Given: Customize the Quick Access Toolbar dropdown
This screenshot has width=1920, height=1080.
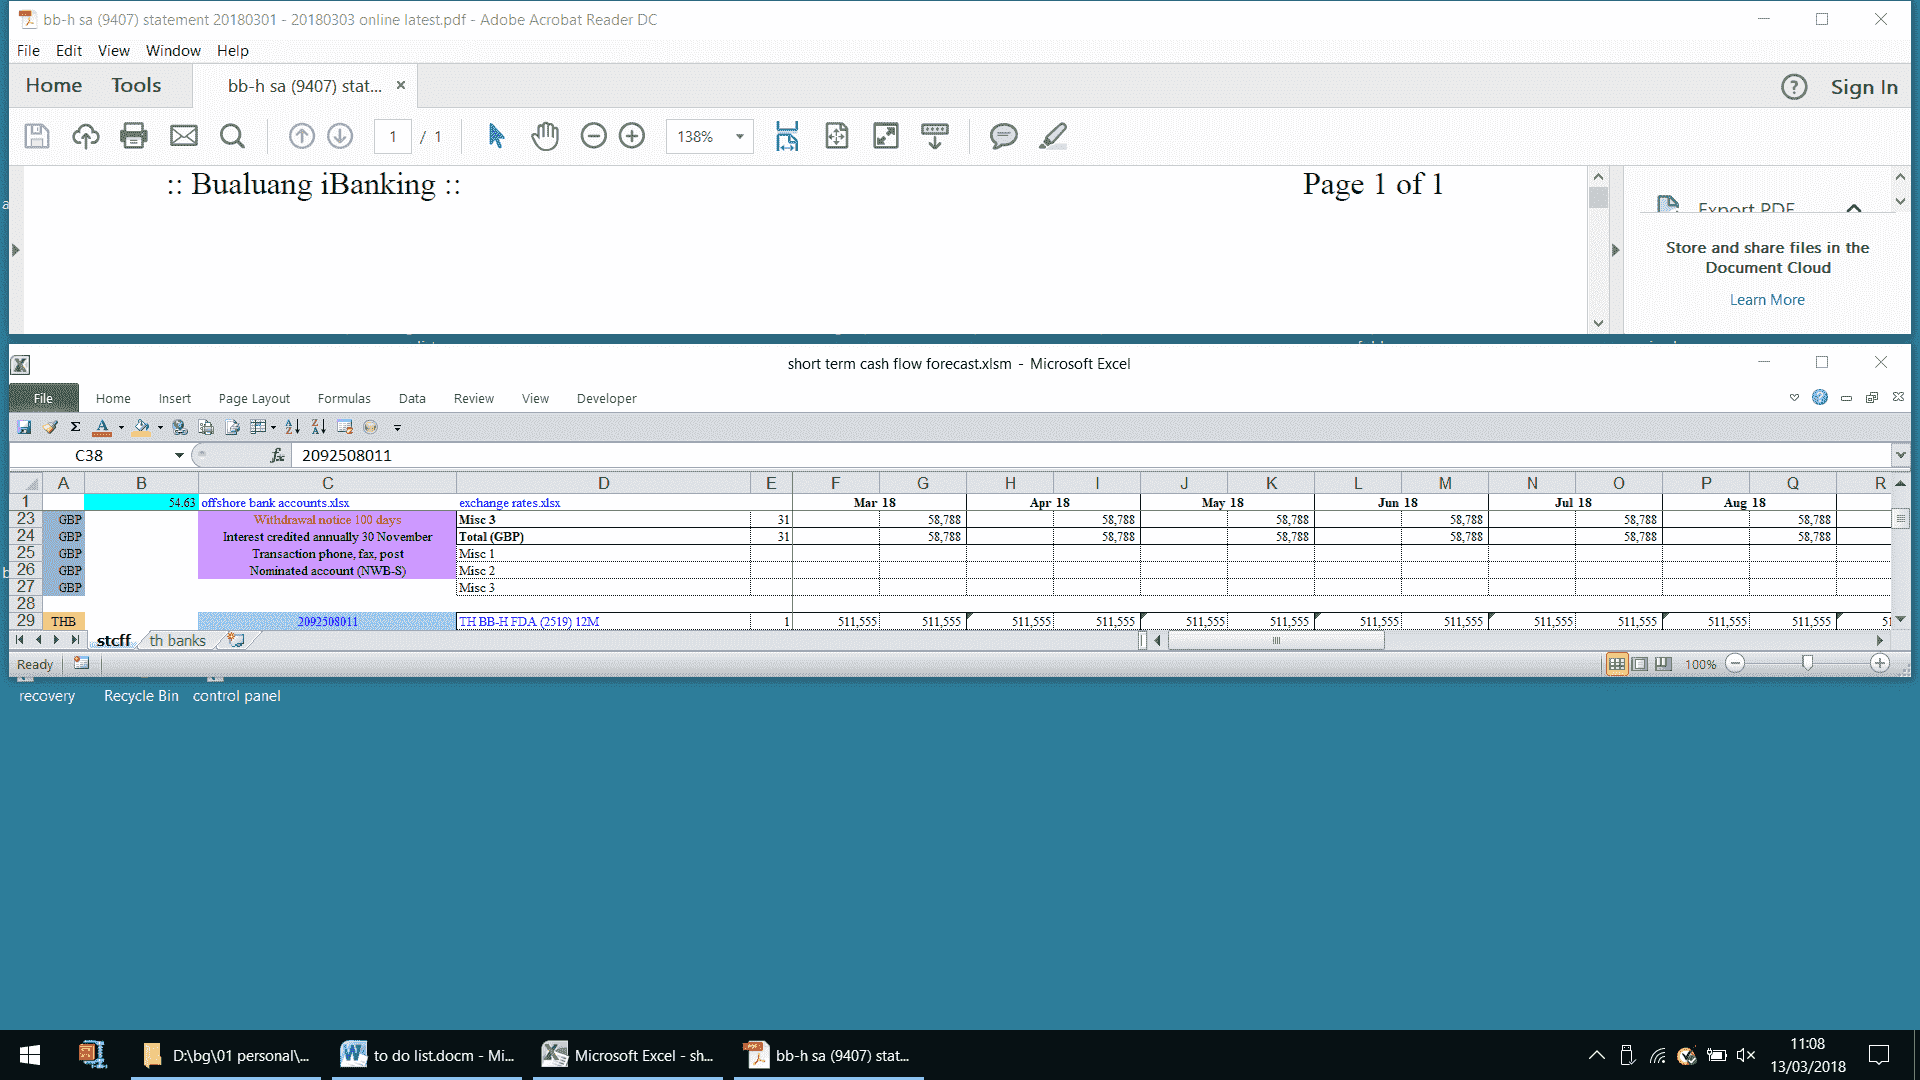Looking at the screenshot, I should pos(397,428).
